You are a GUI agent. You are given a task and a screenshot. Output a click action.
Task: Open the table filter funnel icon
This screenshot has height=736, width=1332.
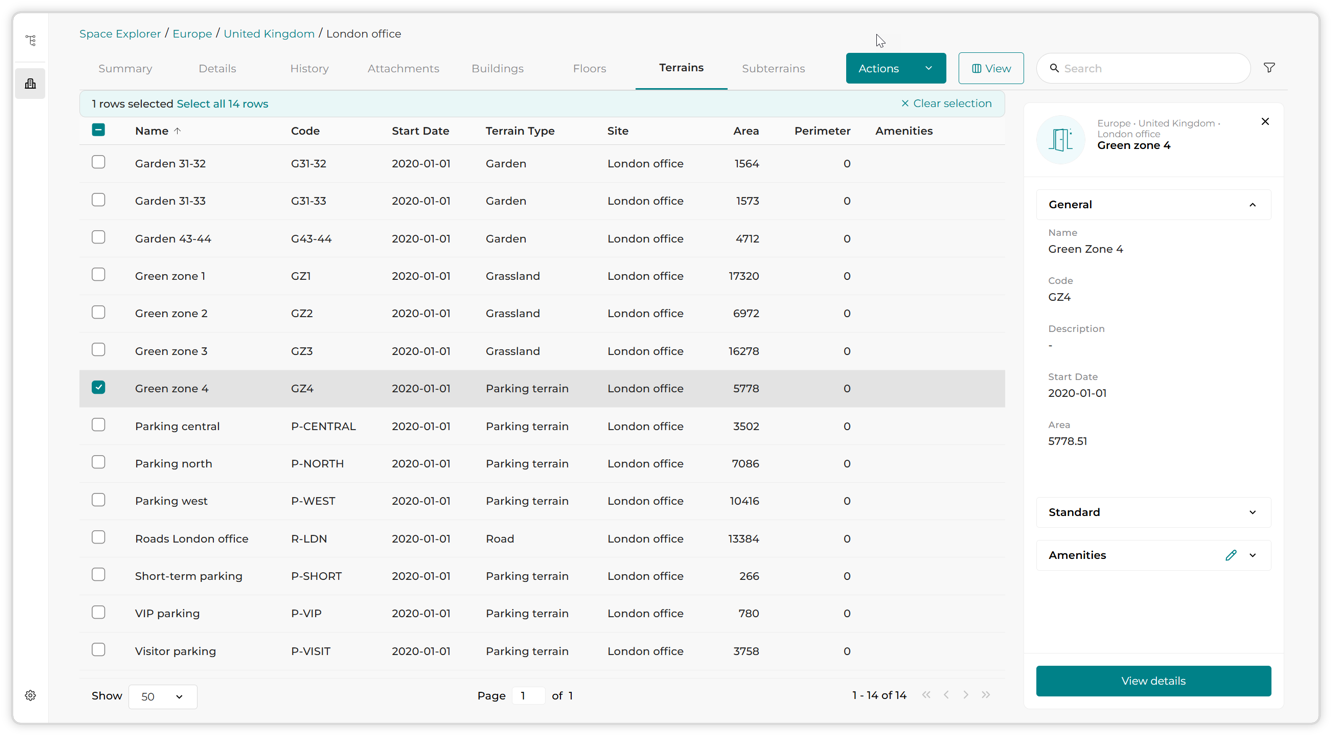[x=1269, y=68]
